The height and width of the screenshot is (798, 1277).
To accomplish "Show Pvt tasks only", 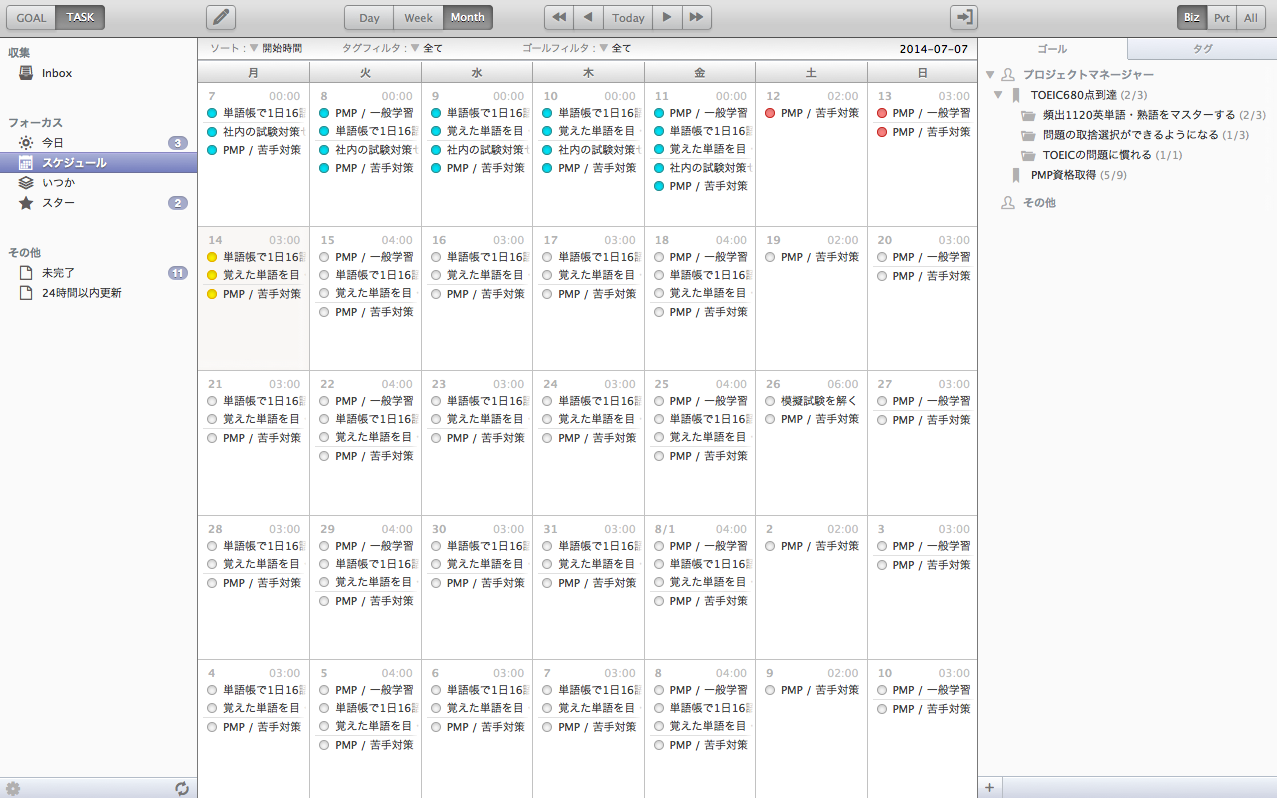I will [x=1222, y=17].
